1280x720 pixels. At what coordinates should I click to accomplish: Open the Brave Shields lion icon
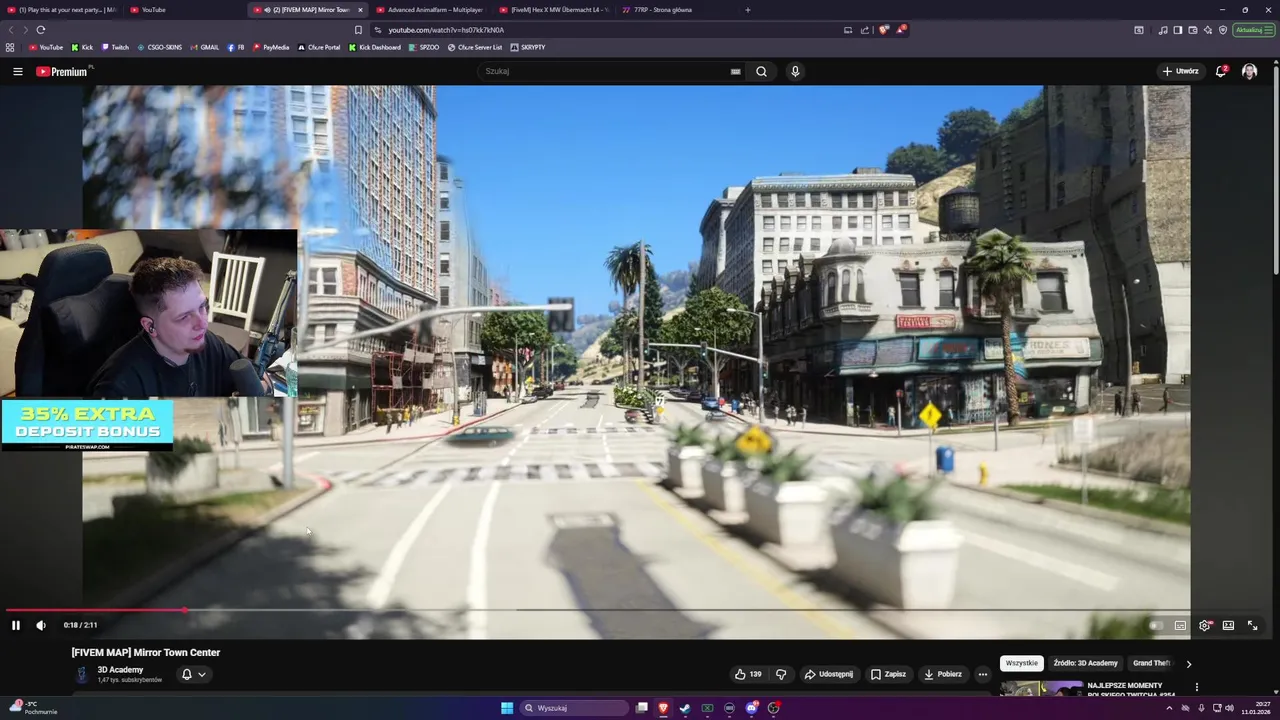(x=883, y=30)
